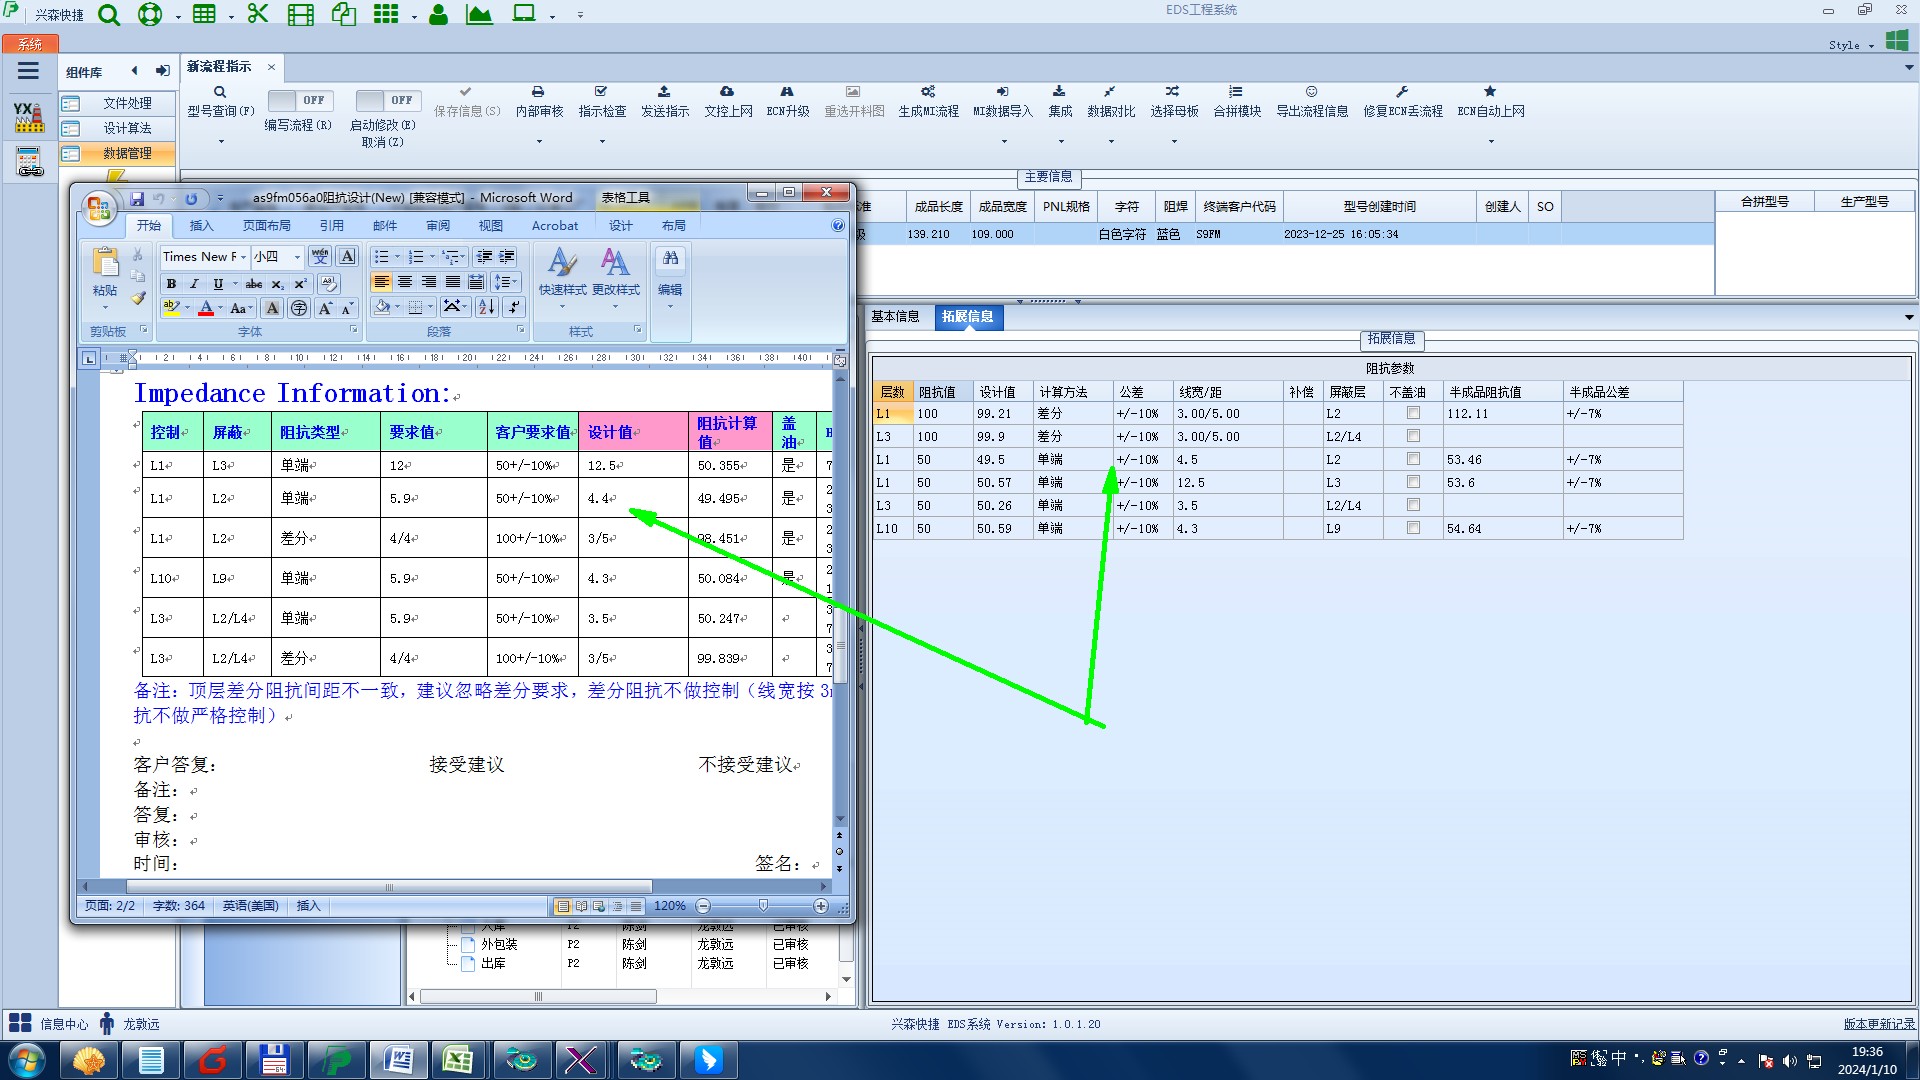Image resolution: width=1920 pixels, height=1080 pixels.
Task: Click the strikethrough abc icon in Word
Action: [254, 284]
